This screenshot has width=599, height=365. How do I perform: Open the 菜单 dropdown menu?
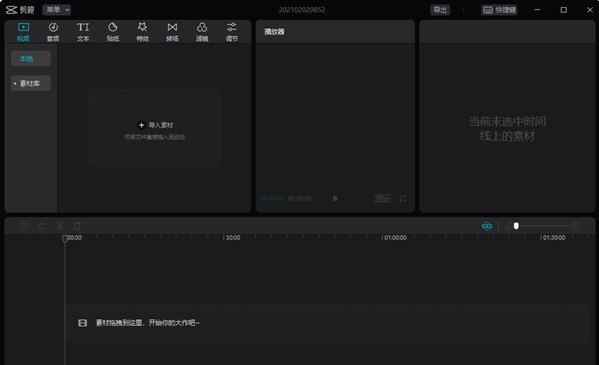[x=57, y=10]
